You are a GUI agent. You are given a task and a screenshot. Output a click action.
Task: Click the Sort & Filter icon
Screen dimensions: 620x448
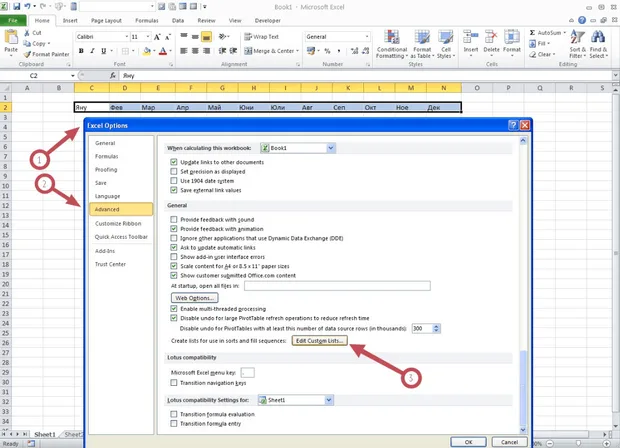point(577,38)
